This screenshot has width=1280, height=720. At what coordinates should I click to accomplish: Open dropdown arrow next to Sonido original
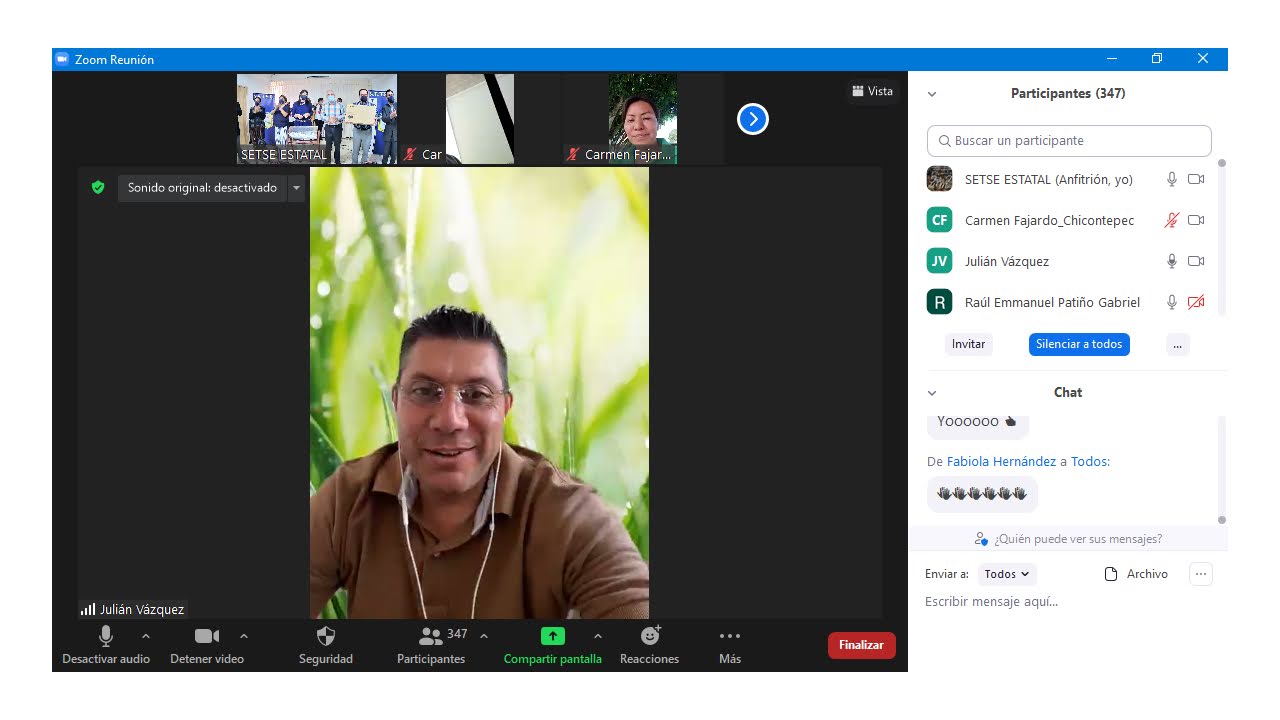point(296,188)
